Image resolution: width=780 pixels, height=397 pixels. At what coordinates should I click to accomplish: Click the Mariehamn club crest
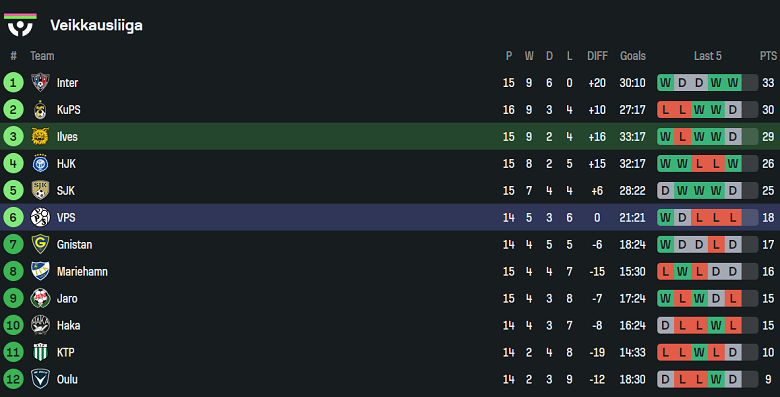pos(40,271)
